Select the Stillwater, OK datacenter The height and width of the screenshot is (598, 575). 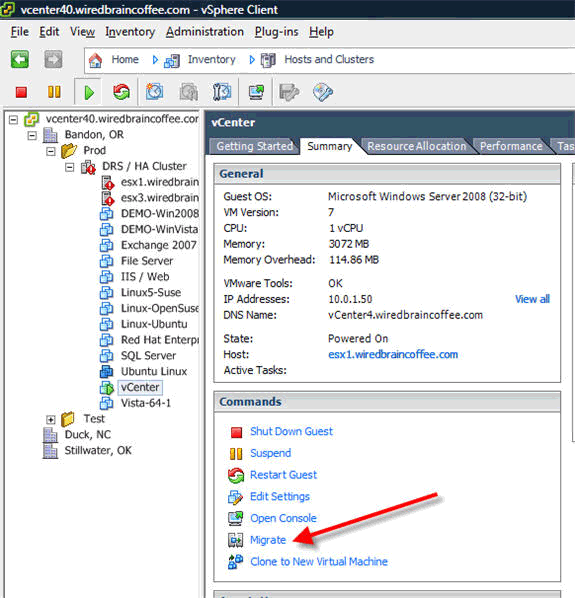(x=98, y=451)
